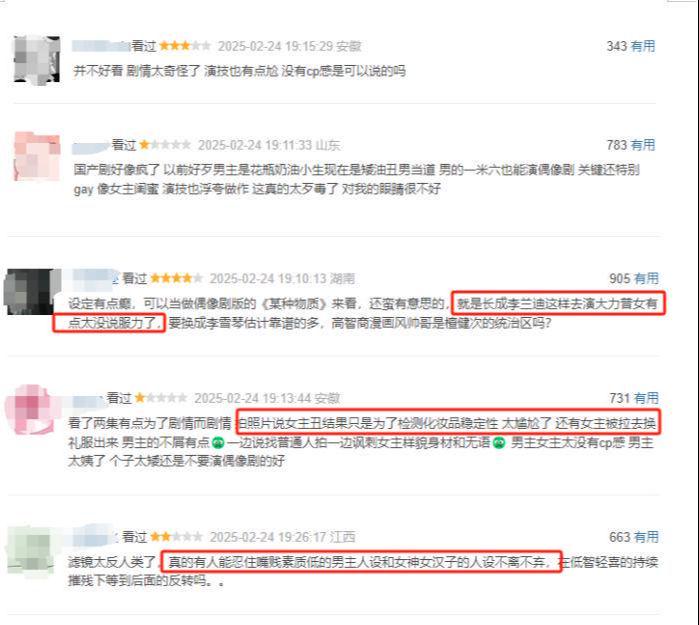Viewport: 699px width, 625px height.
Task: Open the green avatar of the Jiangxi reviewer
Action: (32, 550)
